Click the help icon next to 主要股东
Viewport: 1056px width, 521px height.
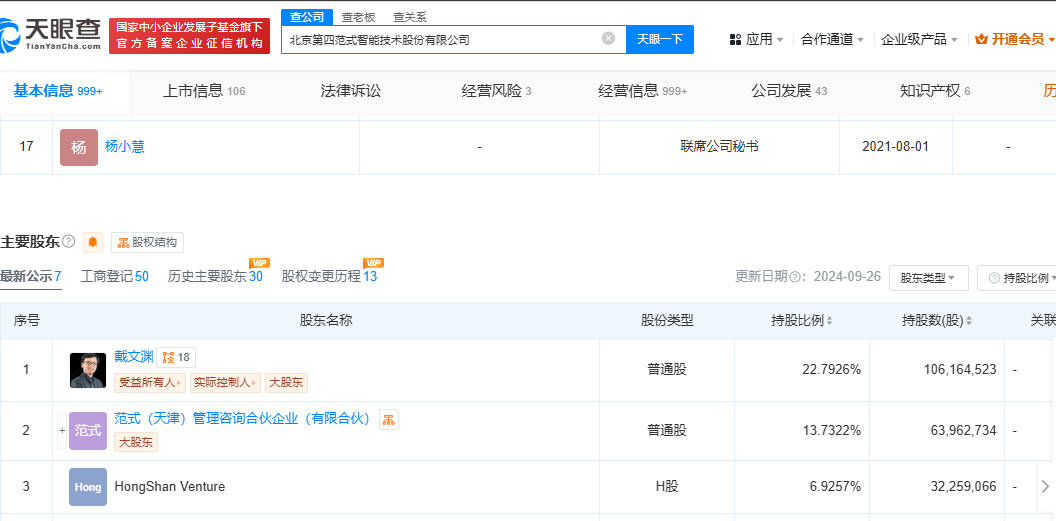pyautogui.click(x=68, y=242)
